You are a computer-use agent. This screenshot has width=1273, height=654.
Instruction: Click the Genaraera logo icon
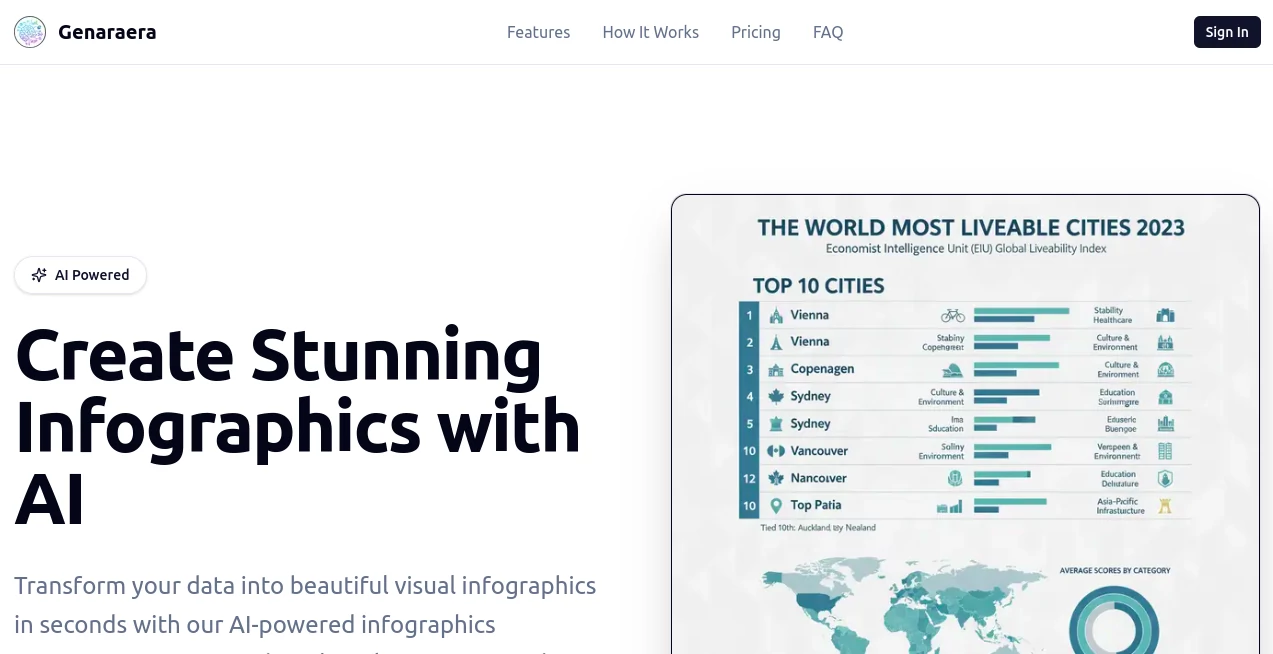click(x=30, y=32)
